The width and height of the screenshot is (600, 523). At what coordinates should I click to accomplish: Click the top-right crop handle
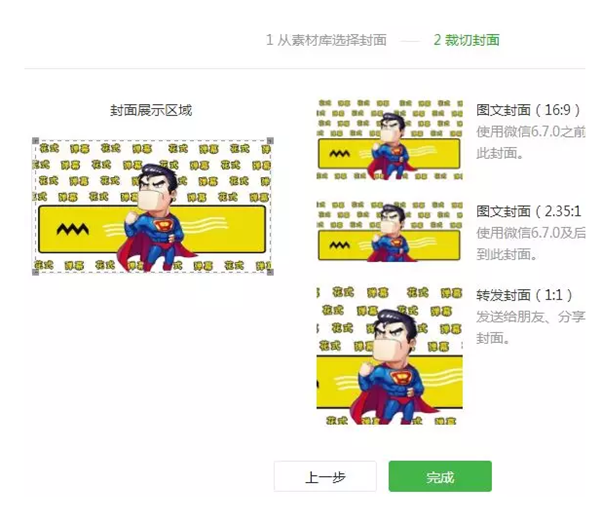click(x=270, y=141)
